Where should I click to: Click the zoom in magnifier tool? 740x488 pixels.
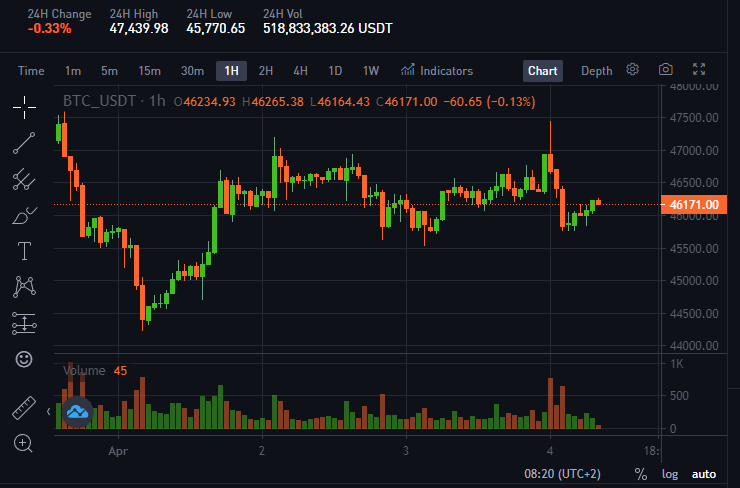pos(23,443)
